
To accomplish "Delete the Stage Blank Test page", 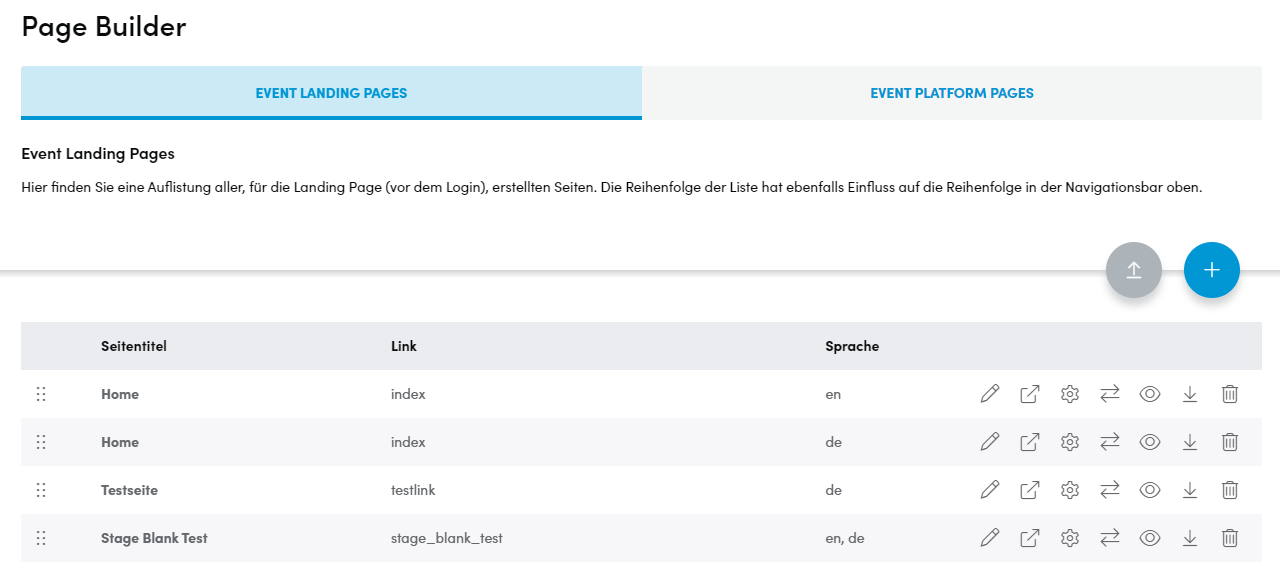I will (x=1230, y=538).
